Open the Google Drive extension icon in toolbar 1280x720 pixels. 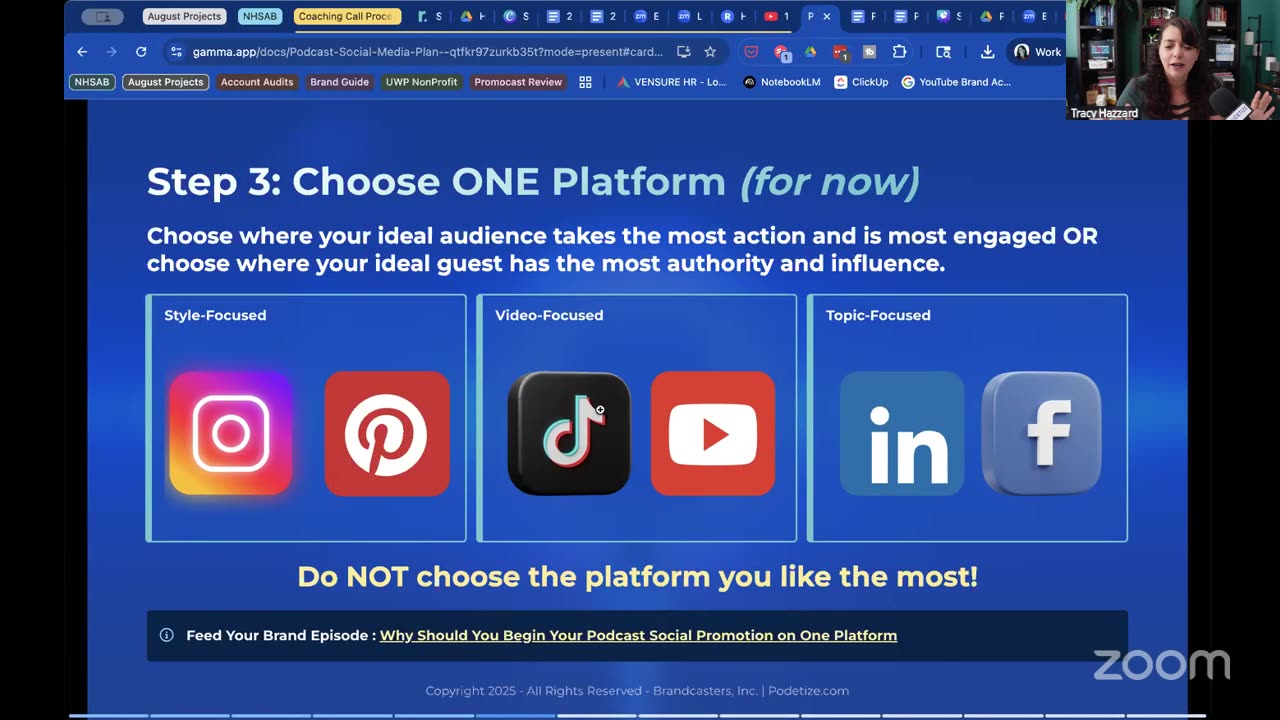point(810,52)
